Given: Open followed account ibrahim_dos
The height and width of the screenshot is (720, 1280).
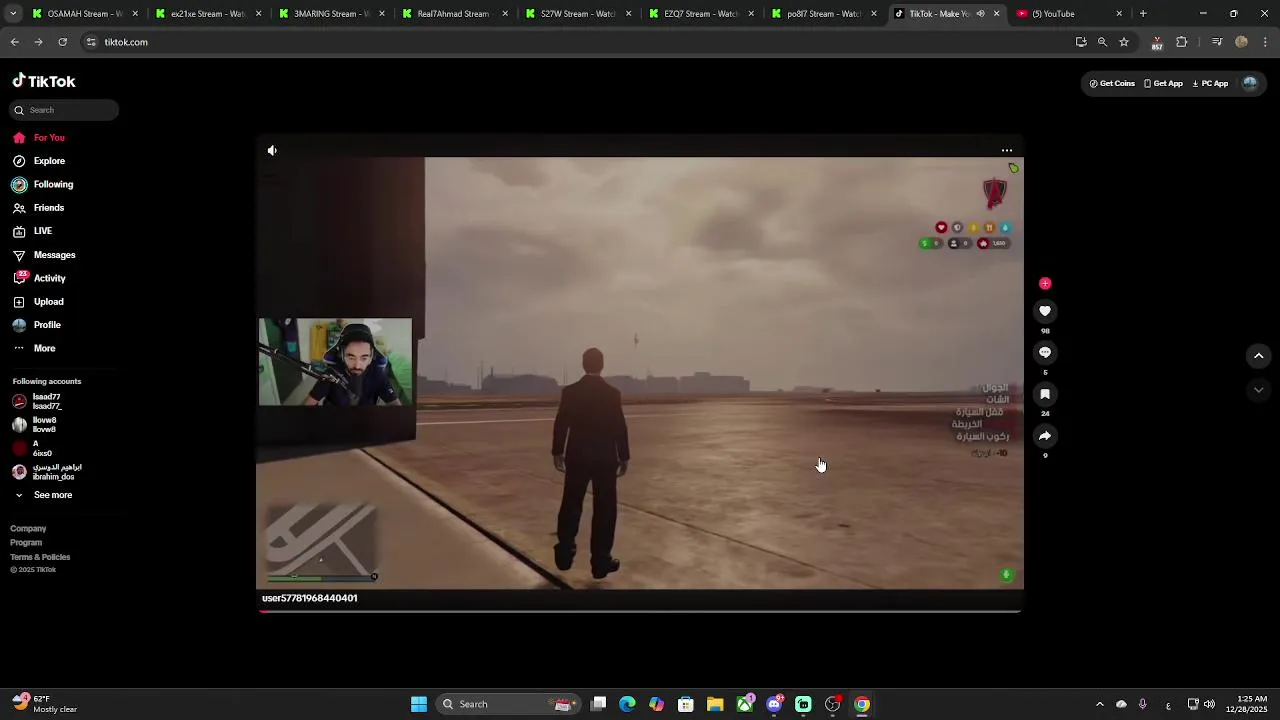Looking at the screenshot, I should (x=47, y=472).
